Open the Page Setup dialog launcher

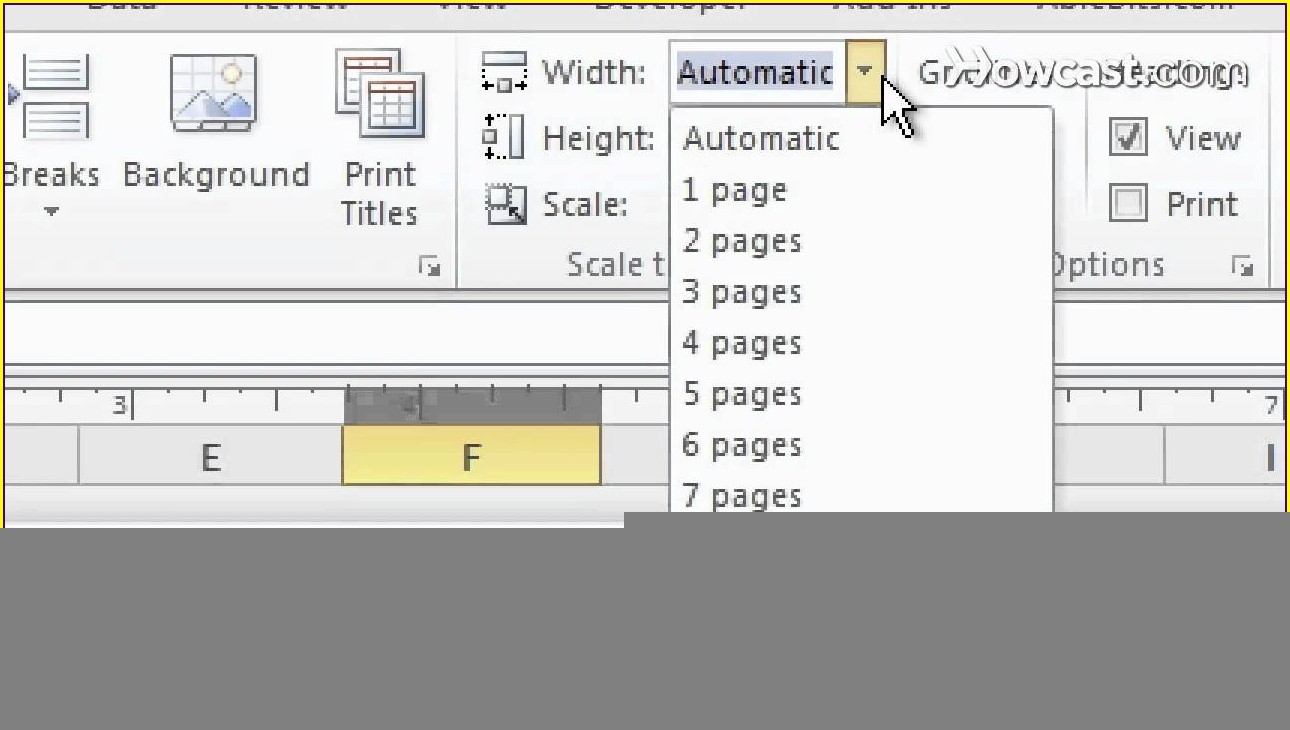pyautogui.click(x=430, y=266)
